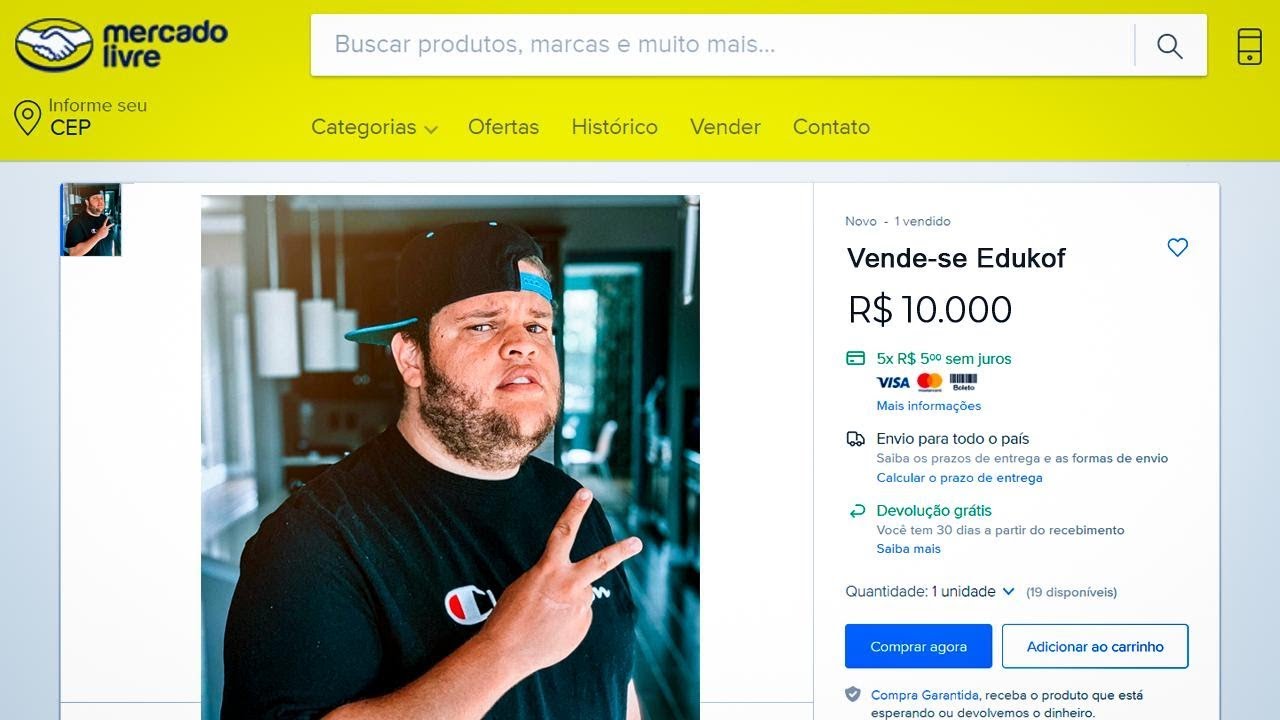Focus the Buscar produtos search field

coord(722,45)
